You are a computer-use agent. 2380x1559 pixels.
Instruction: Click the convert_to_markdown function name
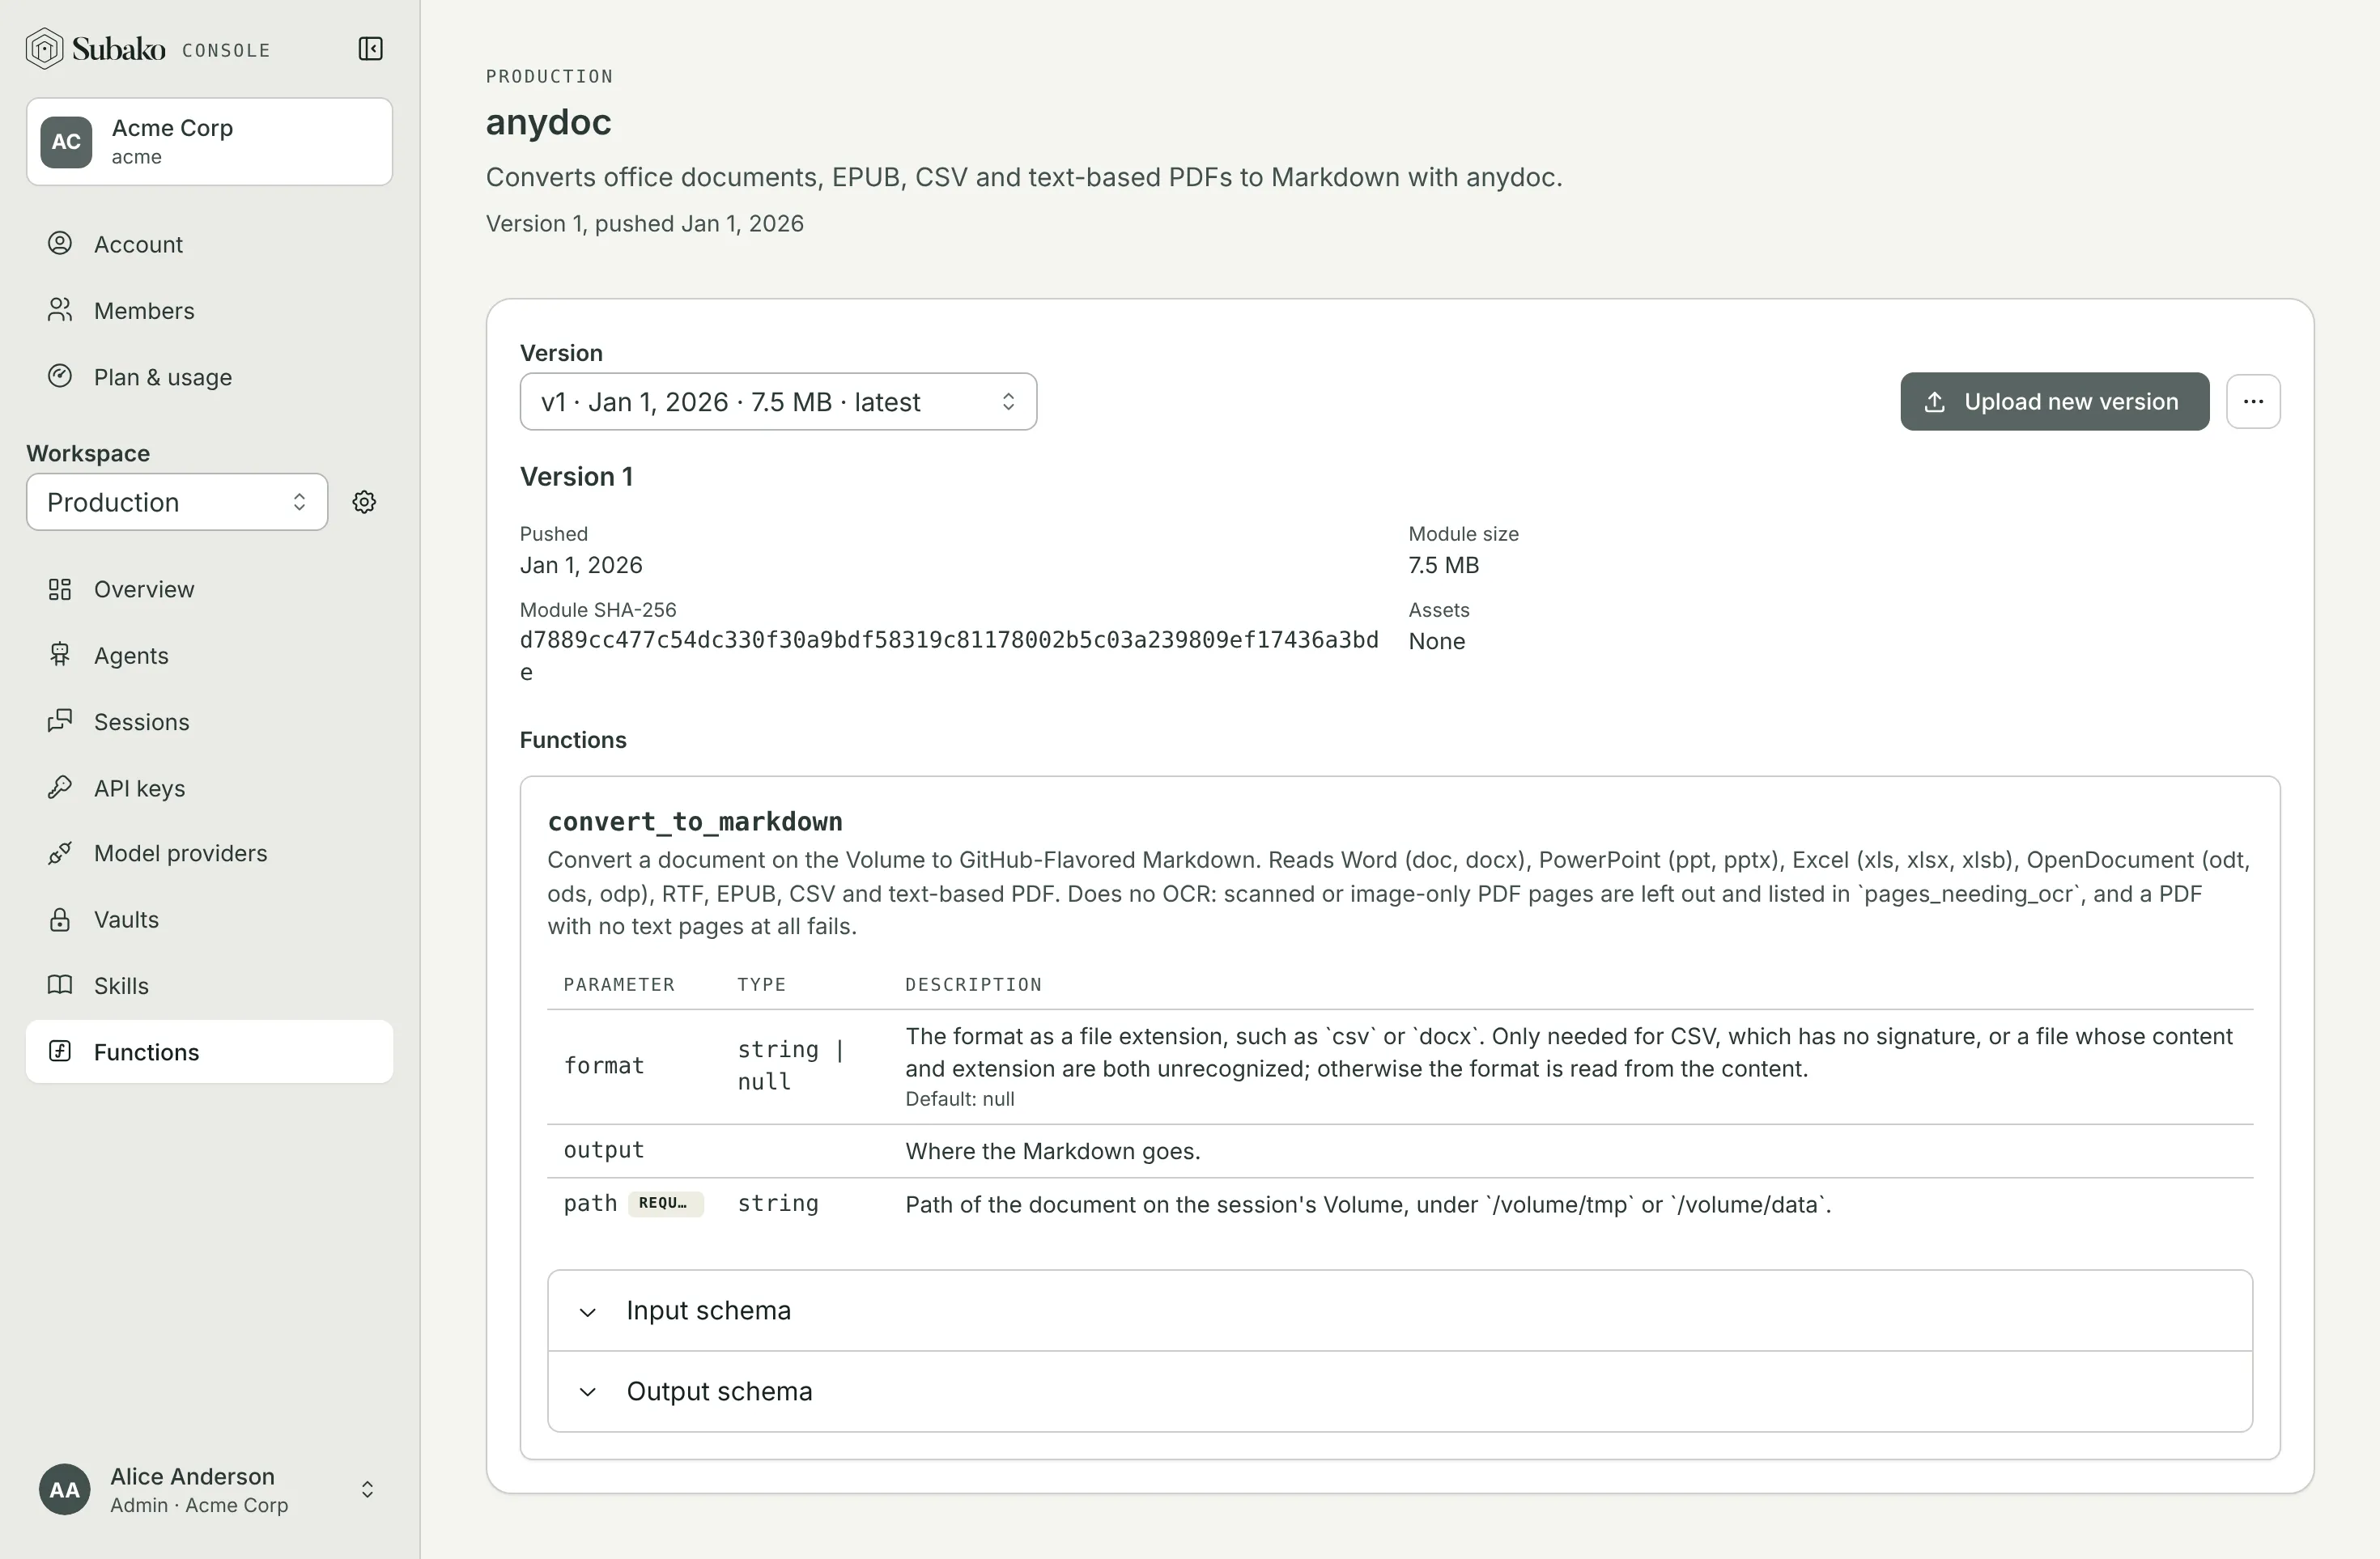695,822
